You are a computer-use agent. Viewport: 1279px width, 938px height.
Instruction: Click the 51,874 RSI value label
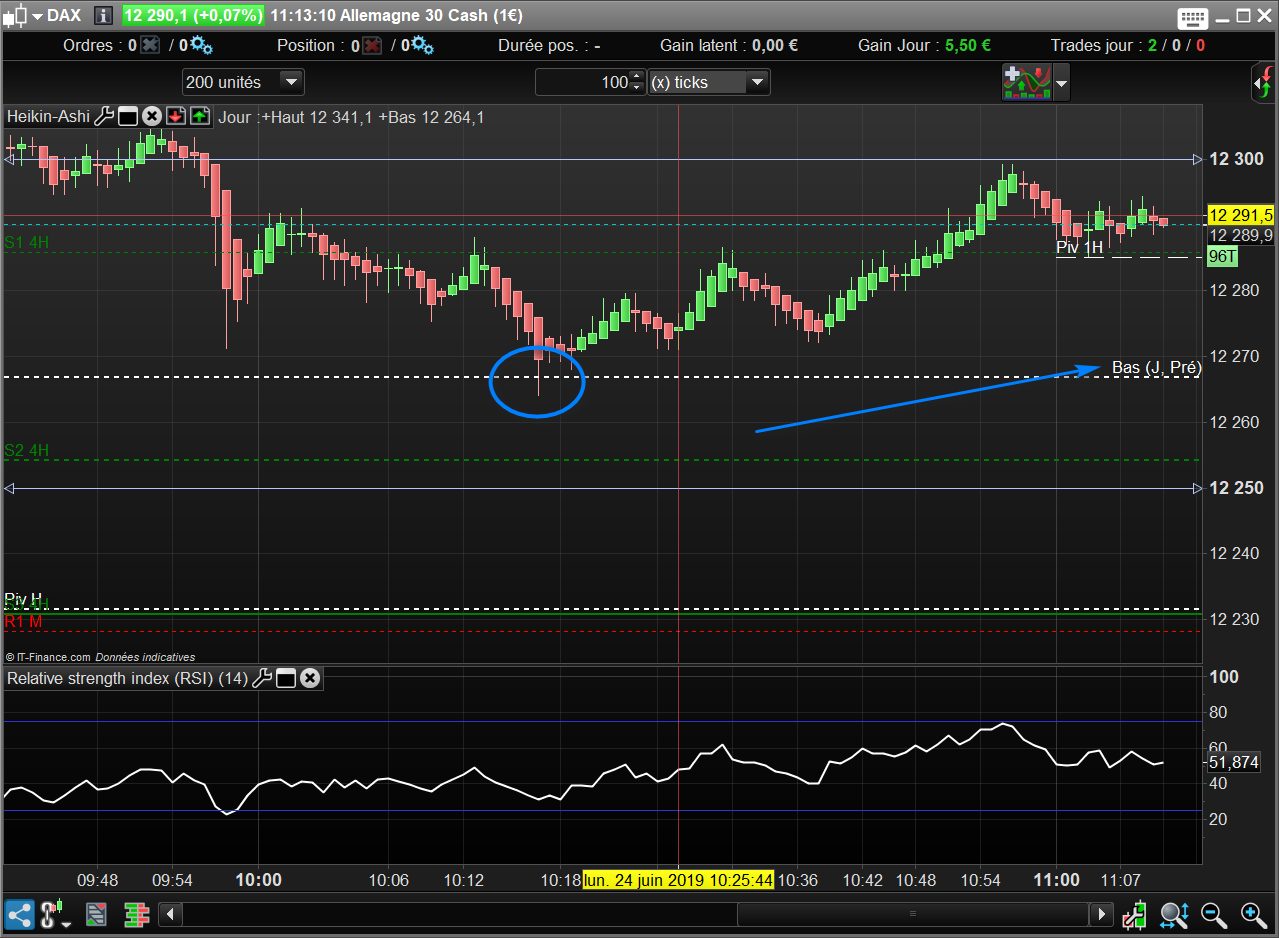pyautogui.click(x=1234, y=762)
